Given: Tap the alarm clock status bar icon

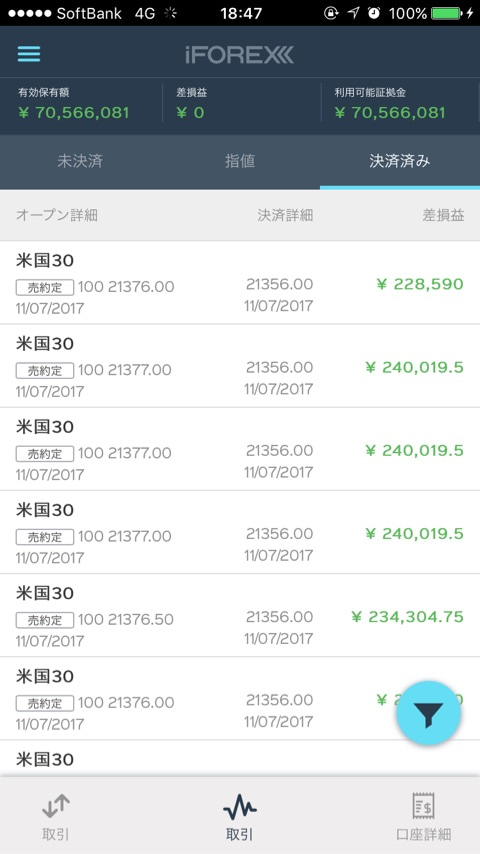Looking at the screenshot, I should tap(374, 13).
